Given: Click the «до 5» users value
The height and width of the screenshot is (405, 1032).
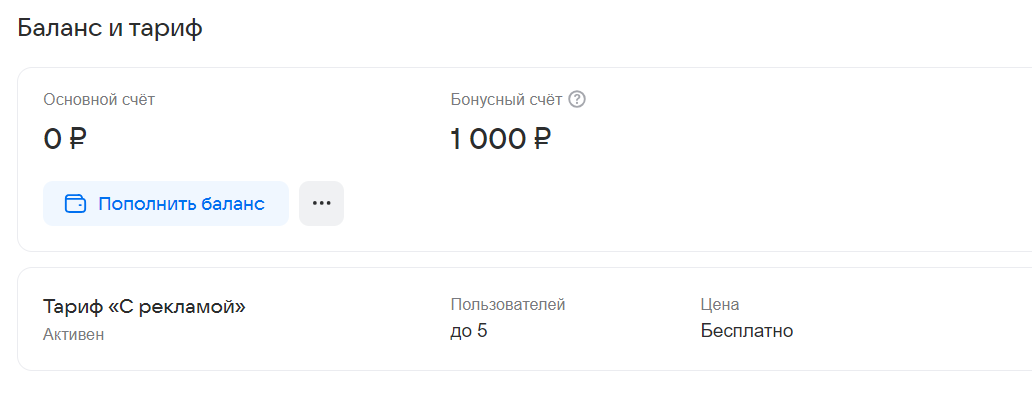Looking at the screenshot, I should coord(469,330).
